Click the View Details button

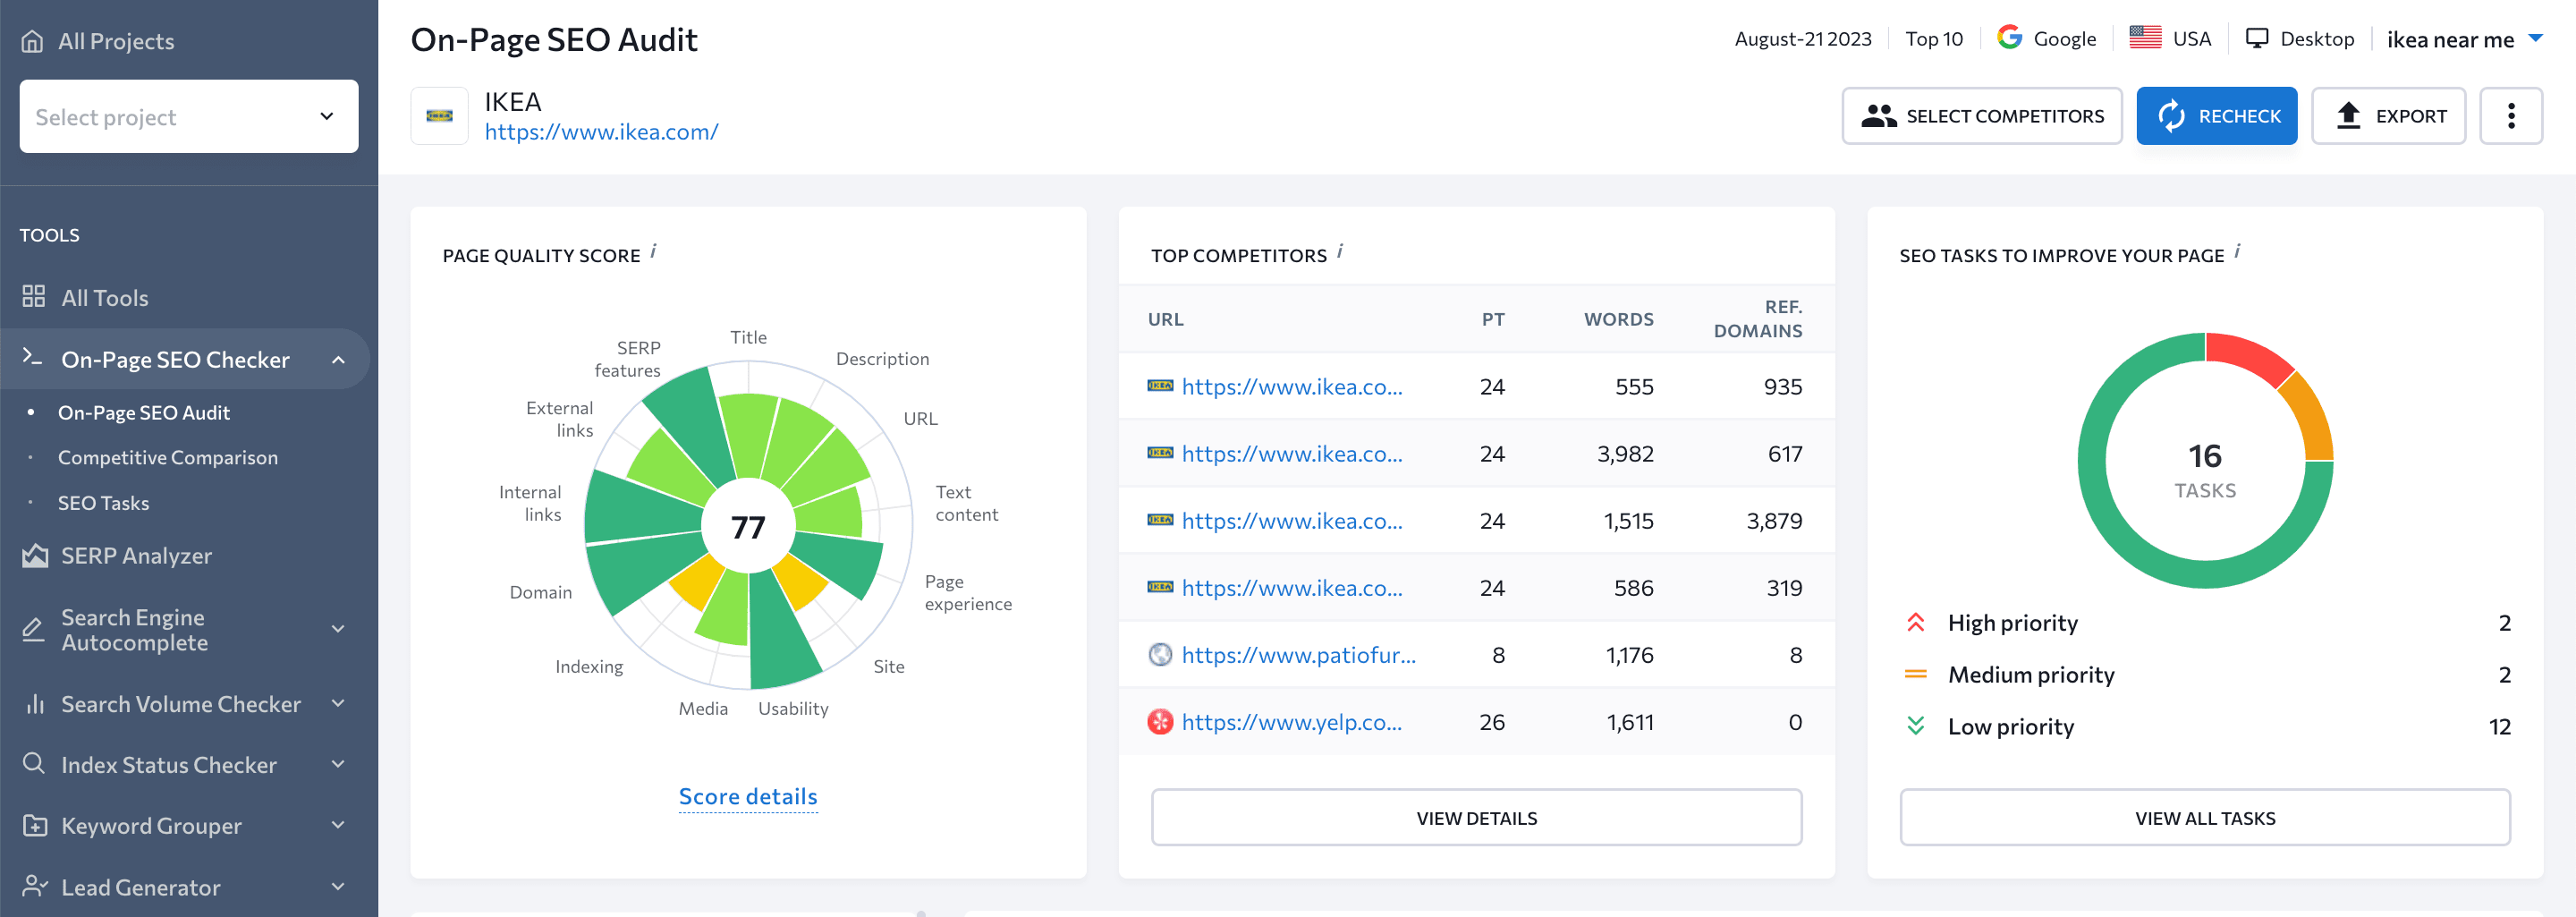[x=1476, y=818]
